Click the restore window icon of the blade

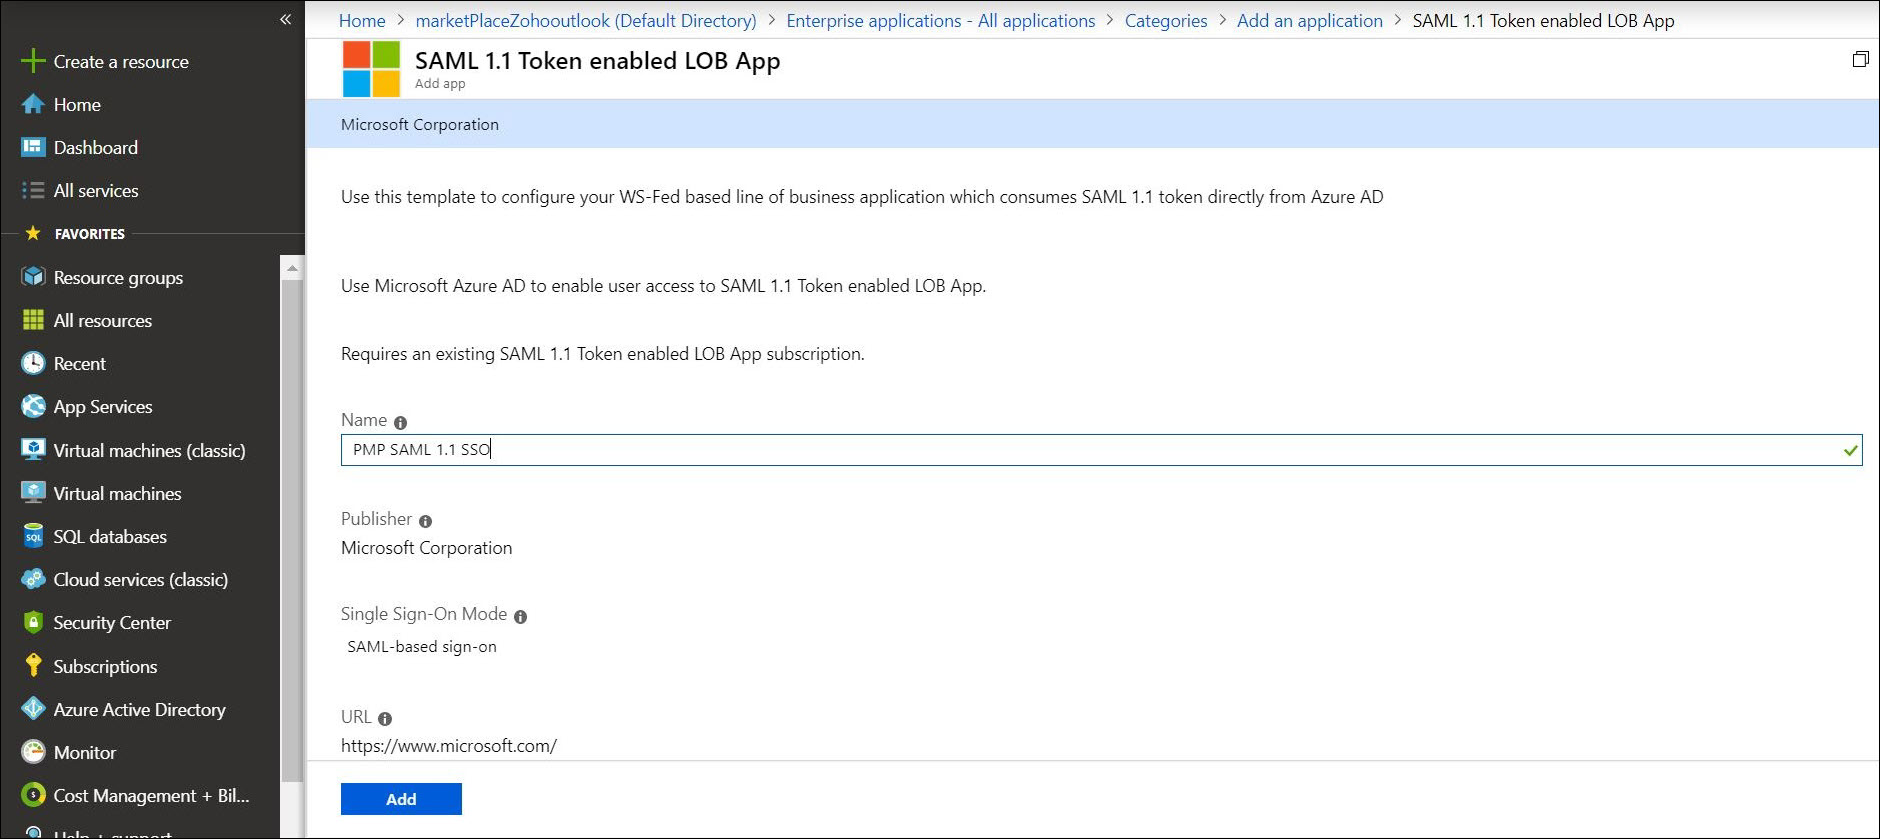(x=1860, y=59)
